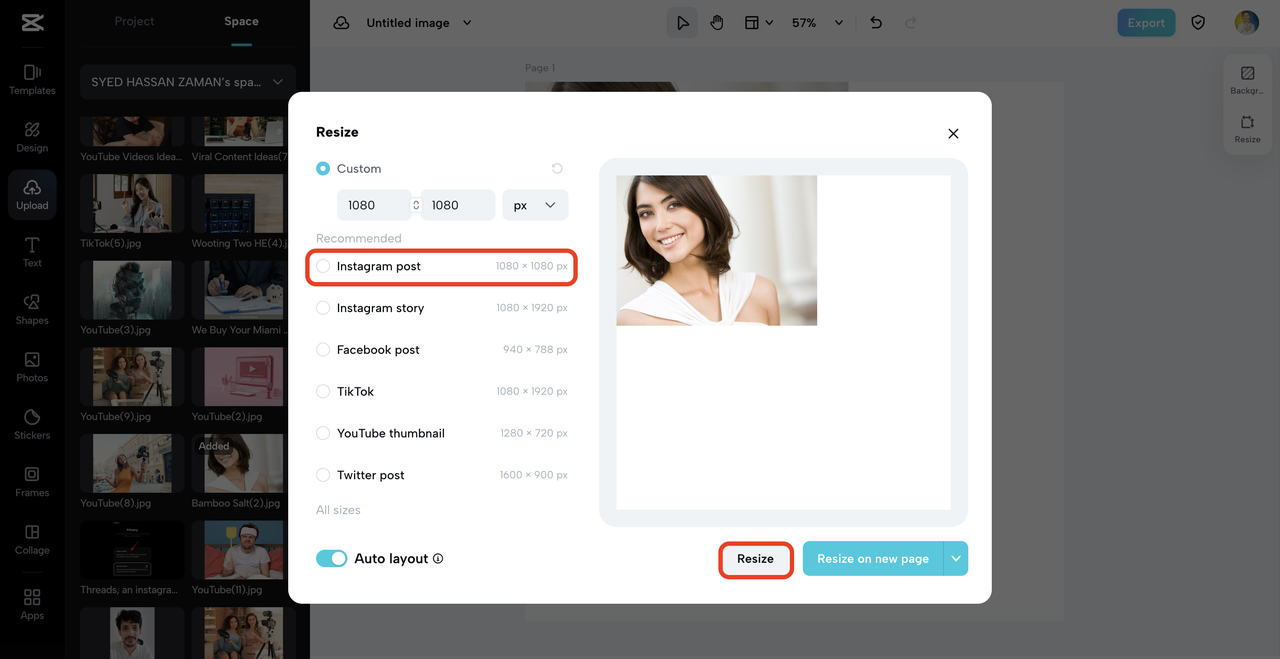Viewport: 1280px width, 659px height.
Task: Open the Collage sidebar panel
Action: (x=32, y=539)
